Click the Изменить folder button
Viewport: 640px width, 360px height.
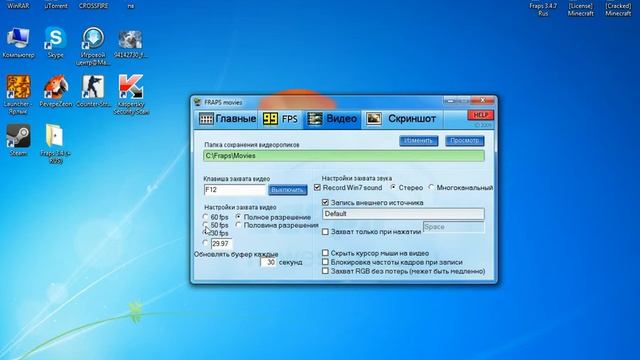point(418,141)
